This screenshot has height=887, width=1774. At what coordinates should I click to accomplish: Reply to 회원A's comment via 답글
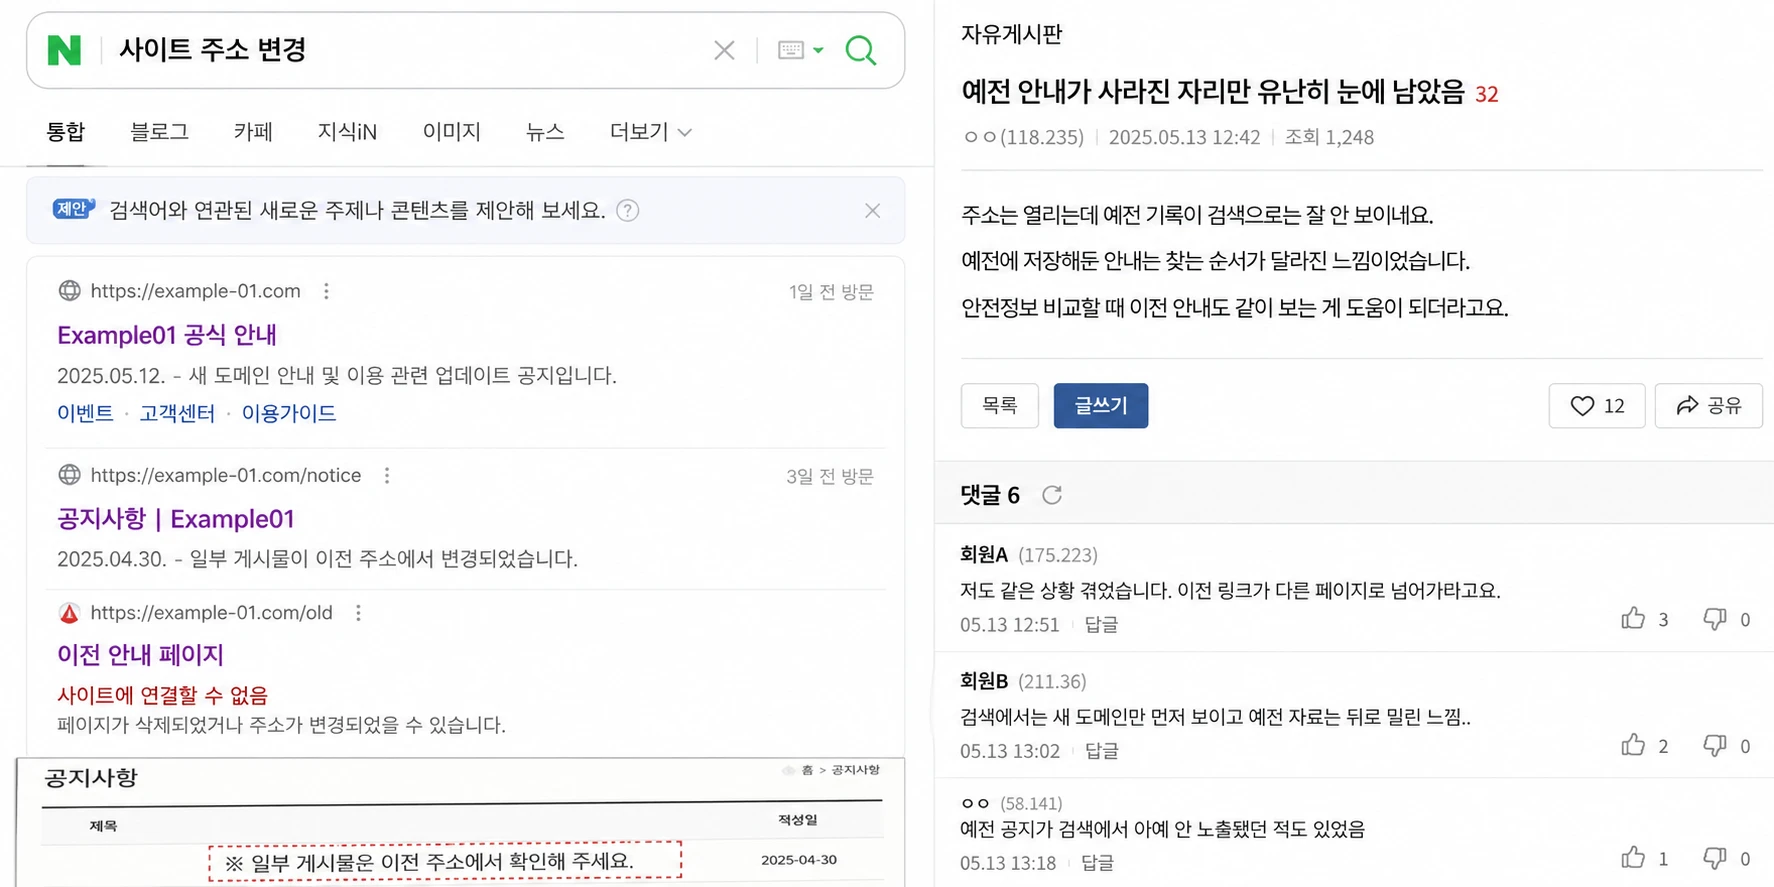click(x=1102, y=625)
